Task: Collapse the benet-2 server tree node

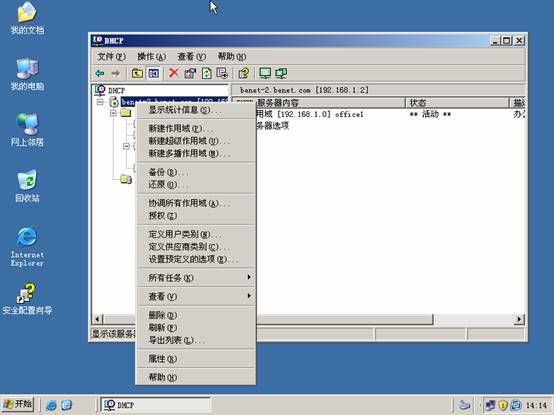Action: coord(100,102)
